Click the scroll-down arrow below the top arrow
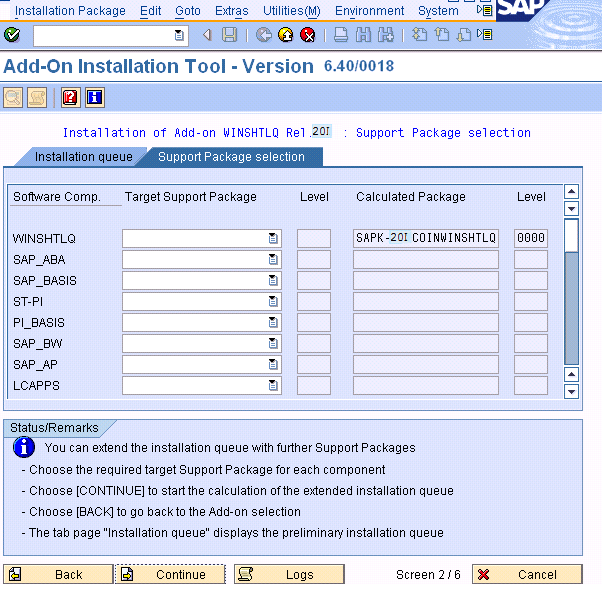602x594 pixels. (x=571, y=209)
